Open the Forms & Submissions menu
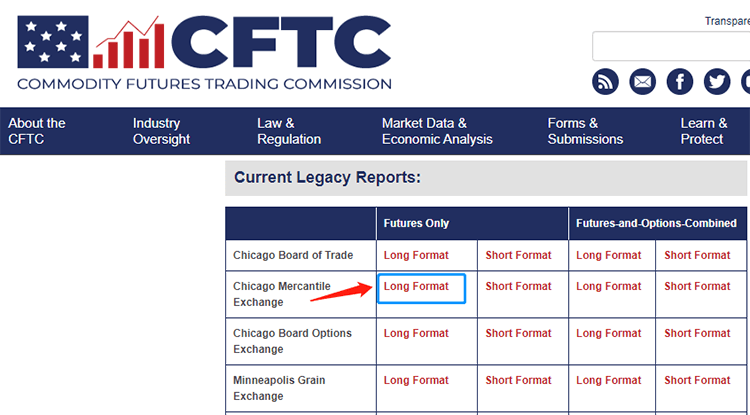Screen dimensions: 750x415 pos(585,131)
